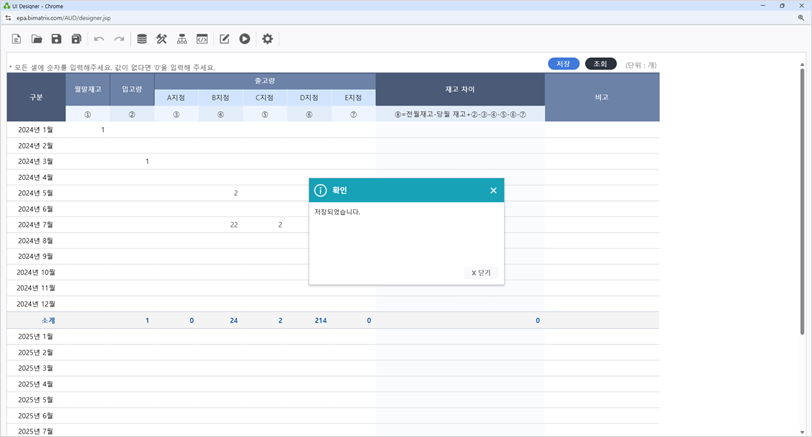812x437 pixels.
Task: Run preview with the play icon
Action: [245, 39]
